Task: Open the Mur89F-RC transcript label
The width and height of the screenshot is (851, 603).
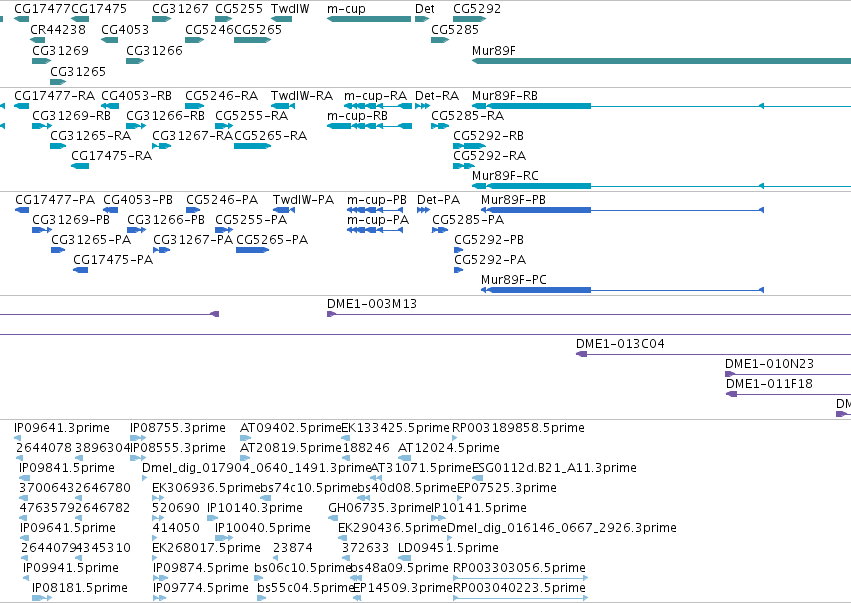Action: 505,176
